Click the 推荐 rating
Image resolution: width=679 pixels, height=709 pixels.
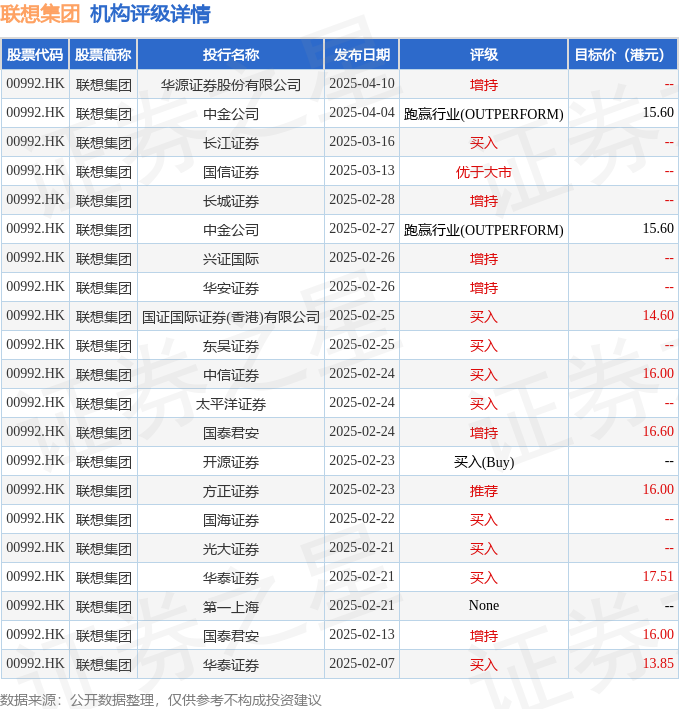[484, 491]
